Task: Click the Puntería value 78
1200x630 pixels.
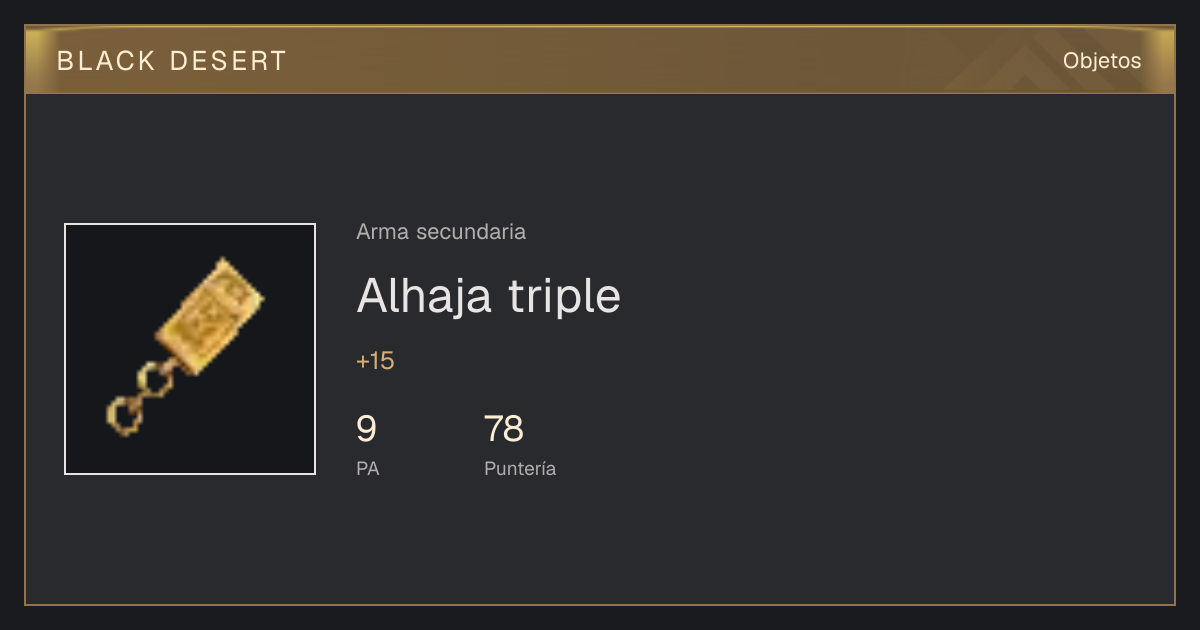Action: coord(504,429)
